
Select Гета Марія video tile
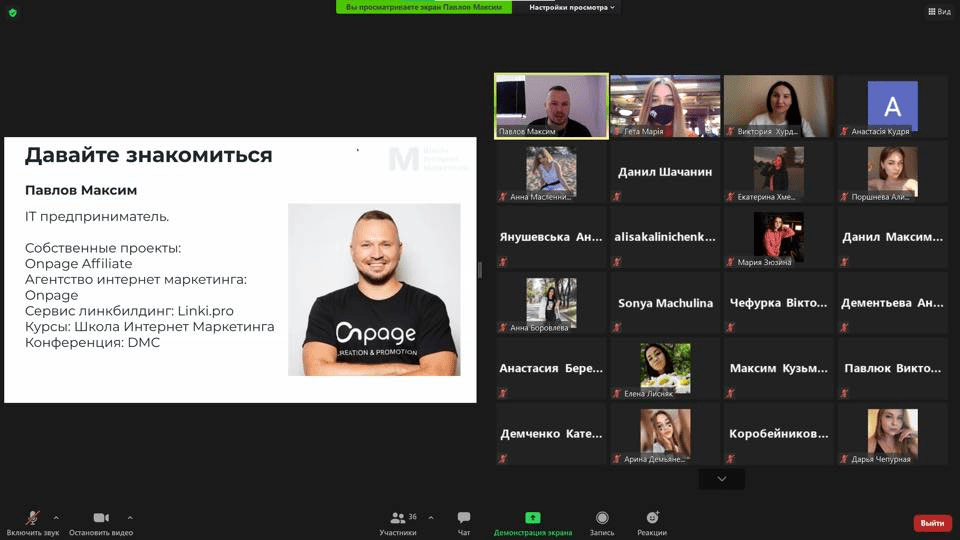[665, 107]
